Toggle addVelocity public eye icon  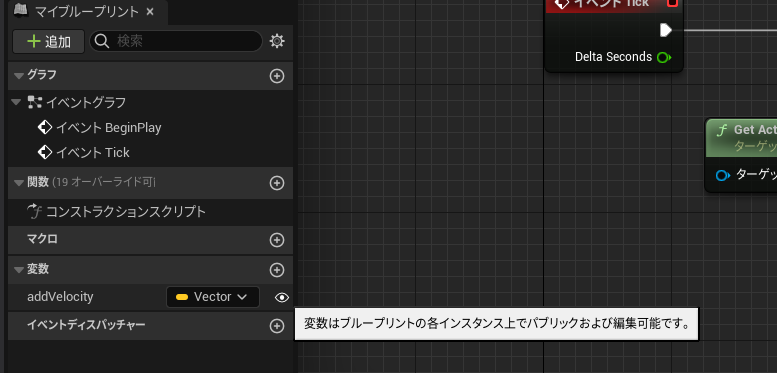[x=281, y=297]
